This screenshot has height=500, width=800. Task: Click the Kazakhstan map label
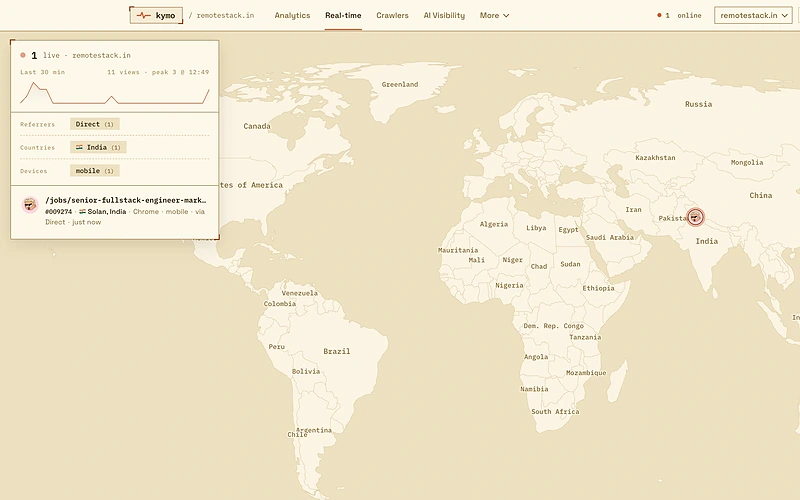pyautogui.click(x=655, y=158)
